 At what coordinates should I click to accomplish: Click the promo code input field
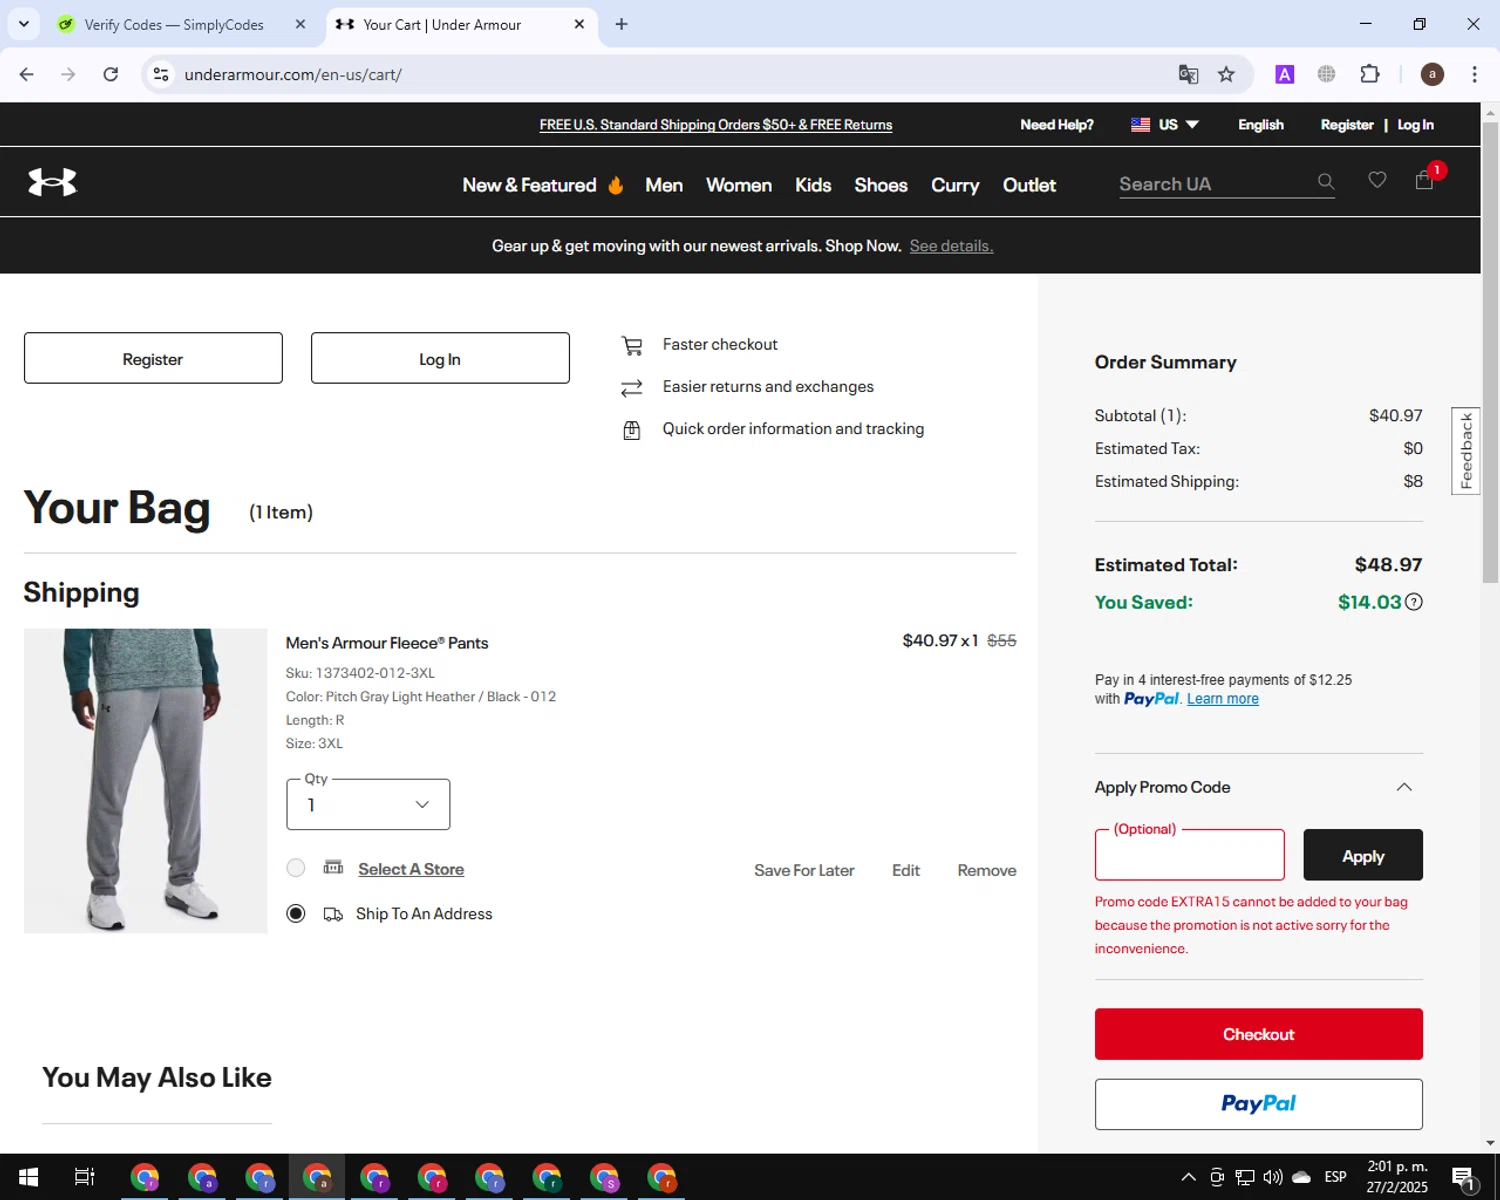click(1190, 855)
